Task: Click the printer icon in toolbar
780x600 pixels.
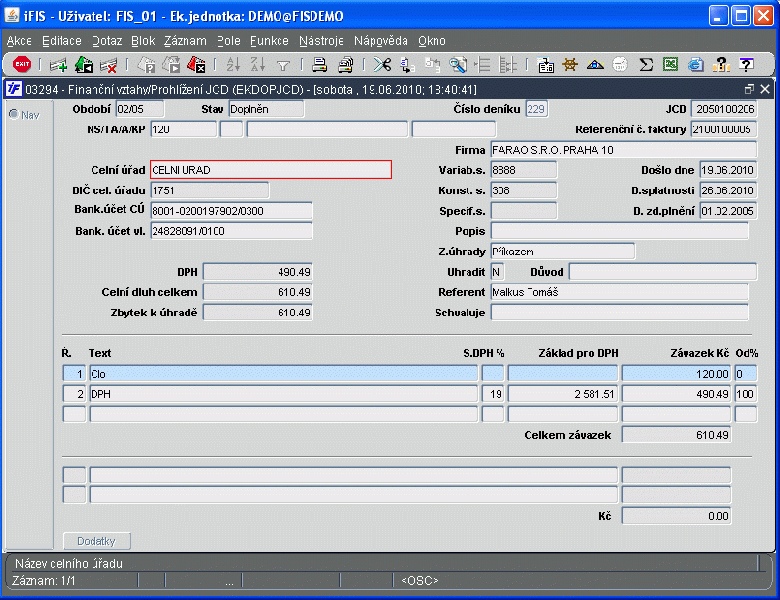Action: tap(319, 65)
